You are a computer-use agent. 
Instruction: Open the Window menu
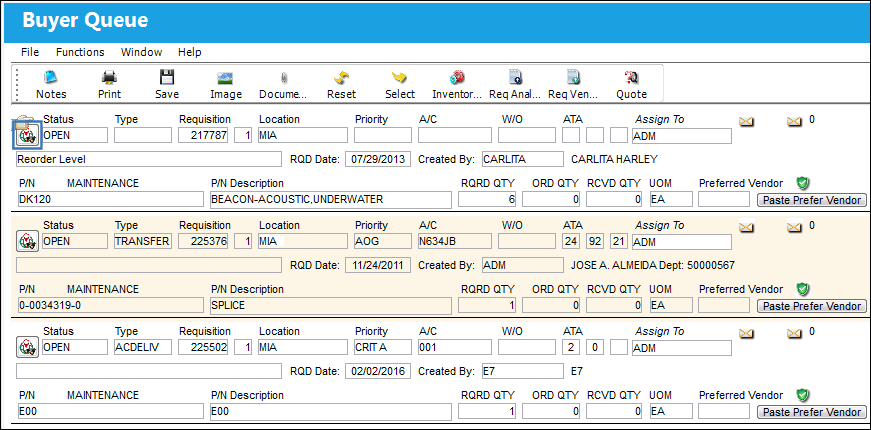click(x=142, y=52)
